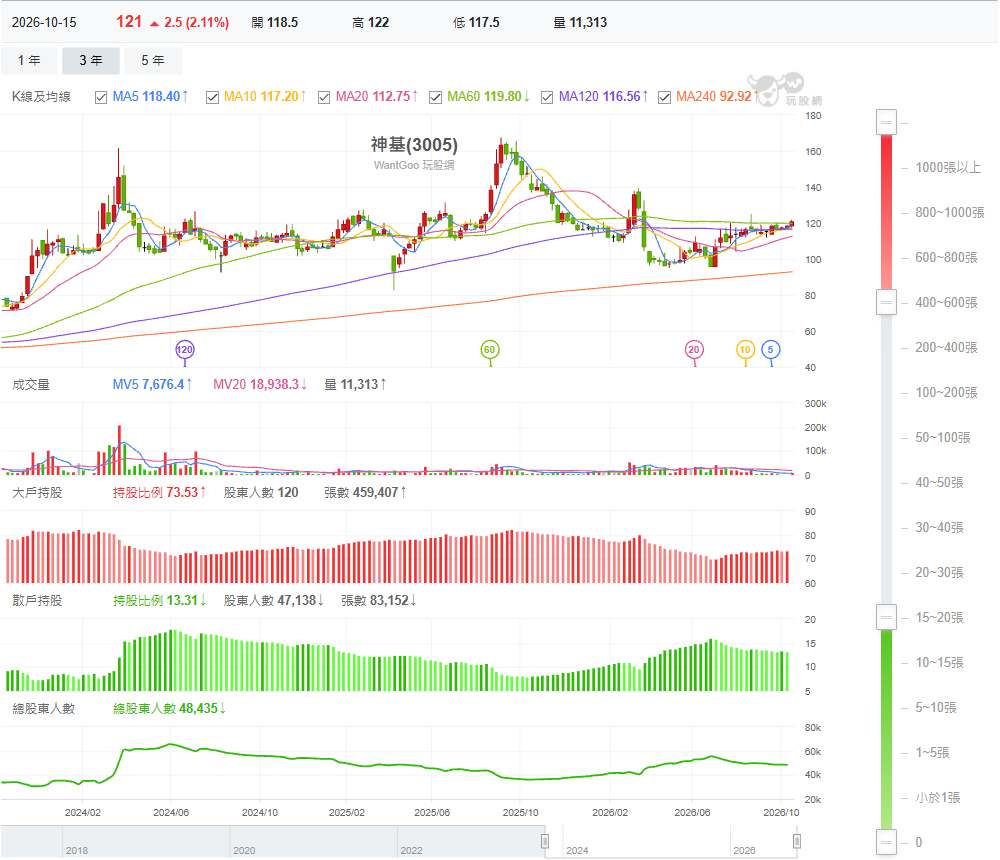The image size is (1000, 860).
Task: Click the blue 5 moving average marker
Action: 770,350
